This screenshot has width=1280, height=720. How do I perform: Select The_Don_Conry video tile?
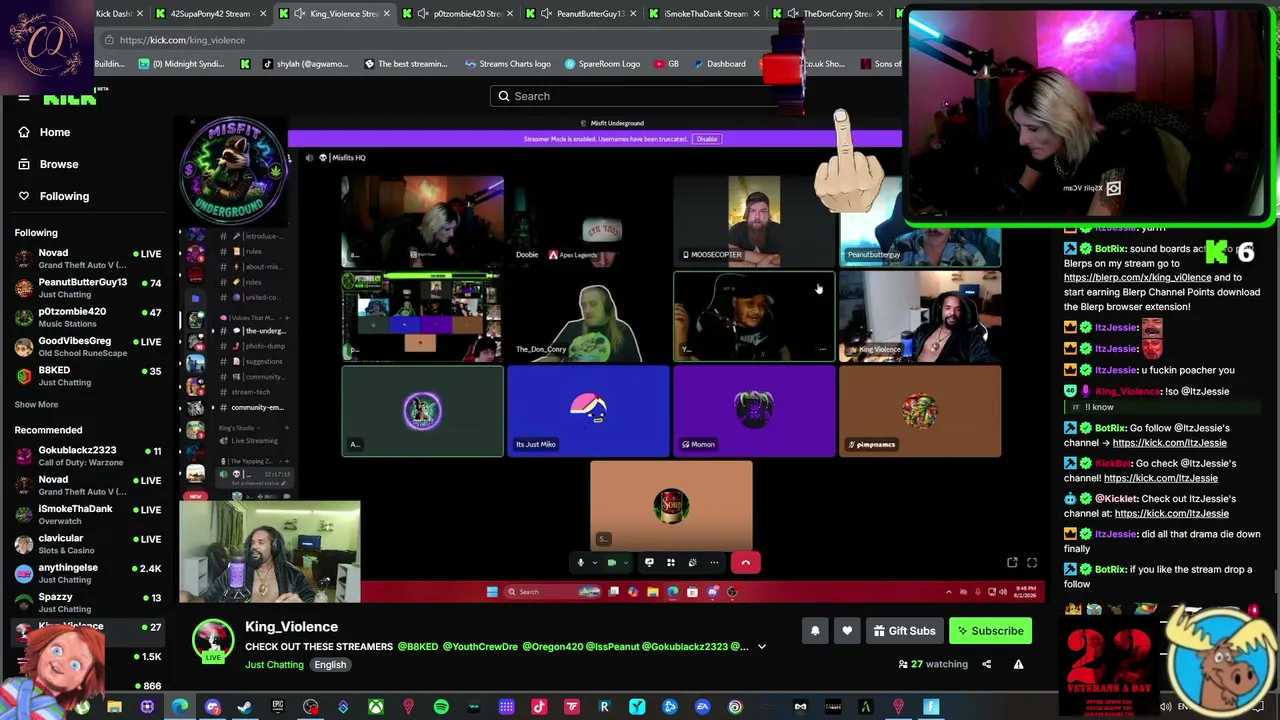[589, 316]
